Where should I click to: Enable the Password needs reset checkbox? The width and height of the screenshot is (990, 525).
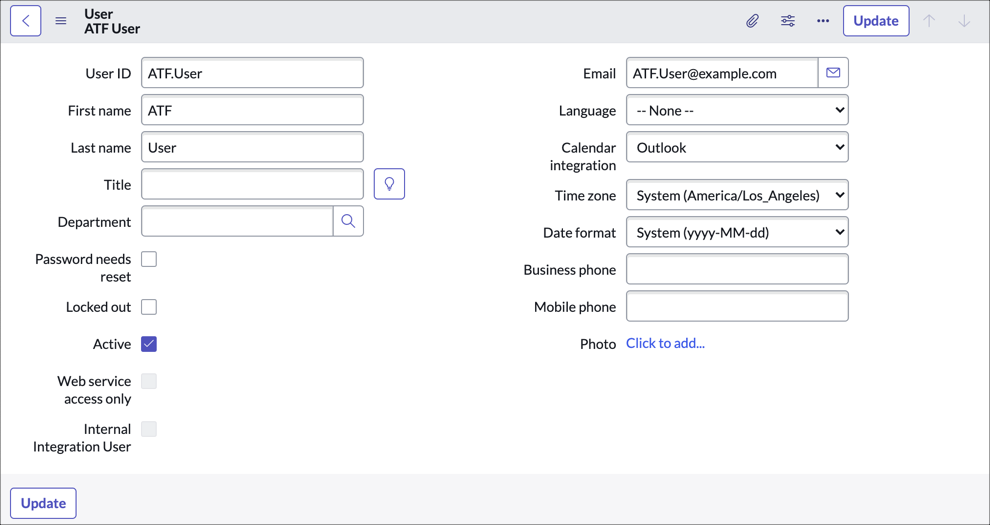[149, 260]
